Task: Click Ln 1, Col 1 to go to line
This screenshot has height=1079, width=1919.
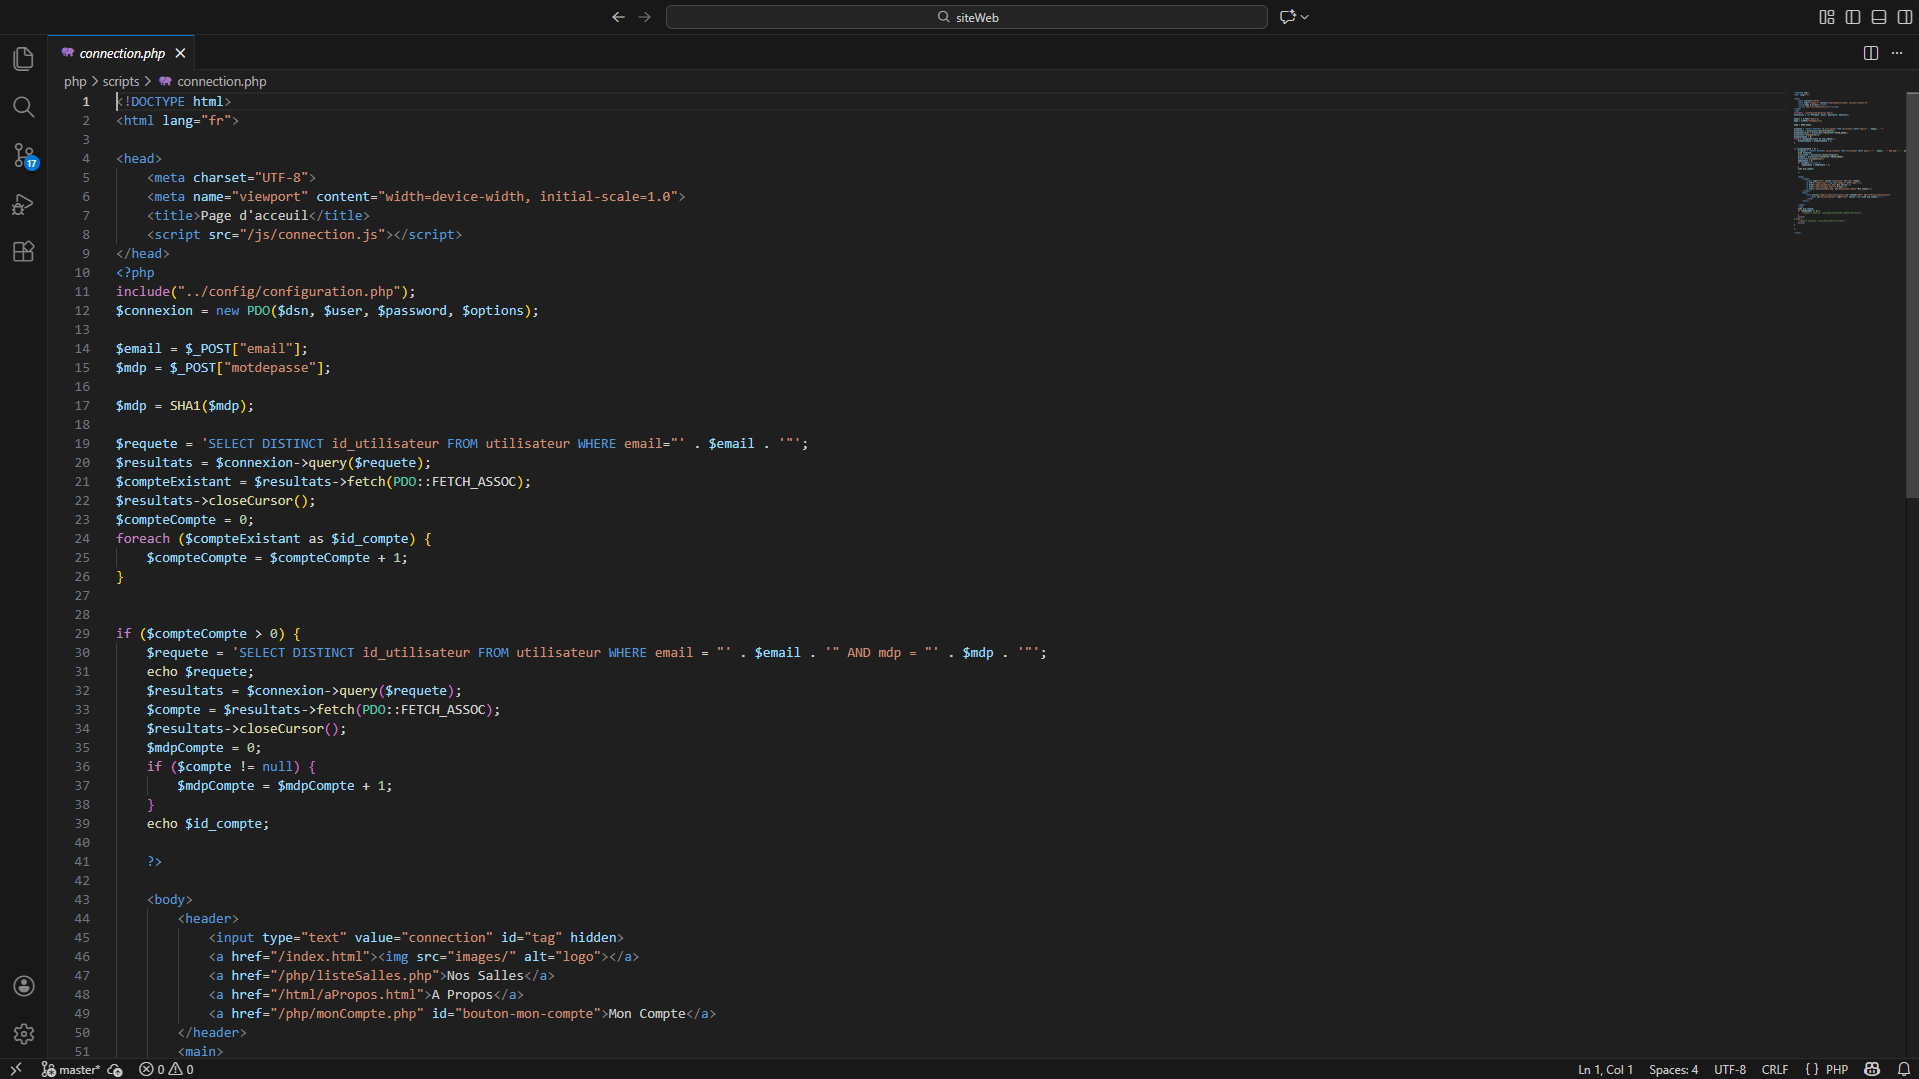Action: (1605, 1069)
